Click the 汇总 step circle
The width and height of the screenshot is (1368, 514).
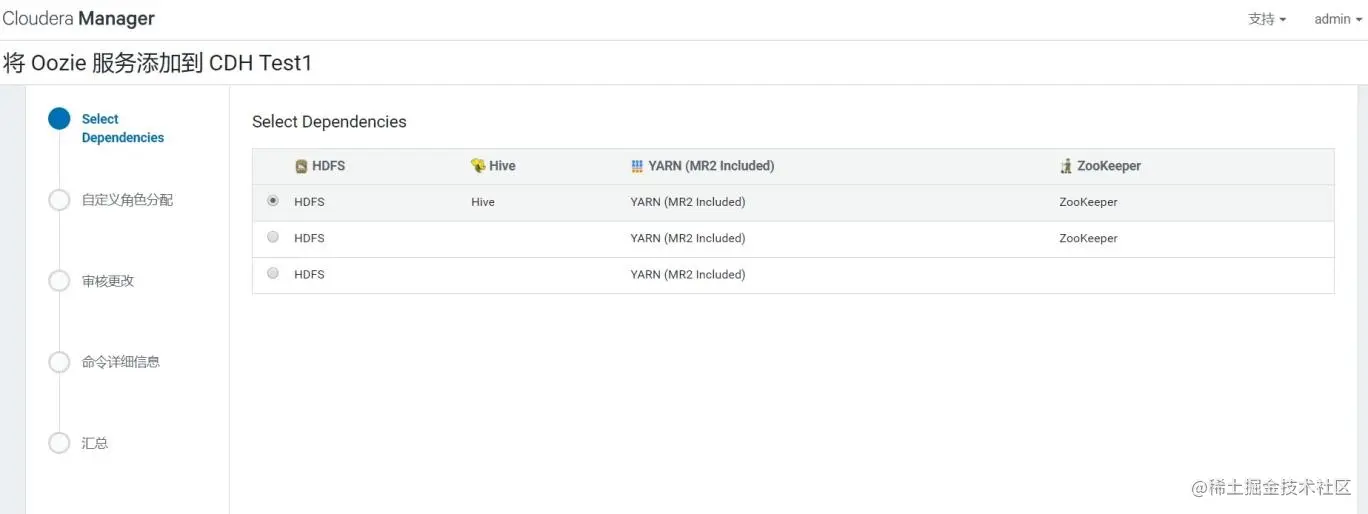(x=59, y=443)
